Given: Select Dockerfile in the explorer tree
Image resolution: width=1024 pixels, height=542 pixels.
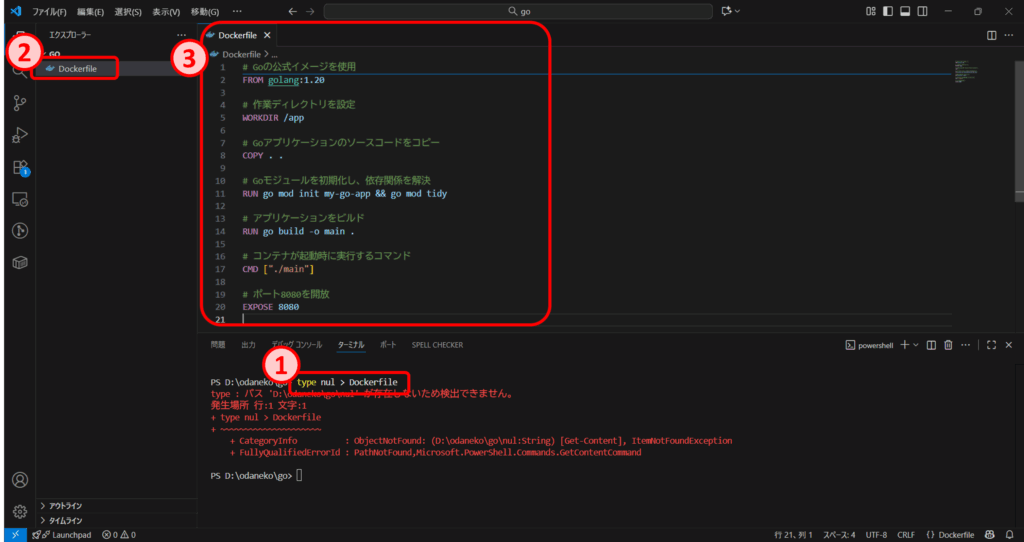Looking at the screenshot, I should coord(77,69).
